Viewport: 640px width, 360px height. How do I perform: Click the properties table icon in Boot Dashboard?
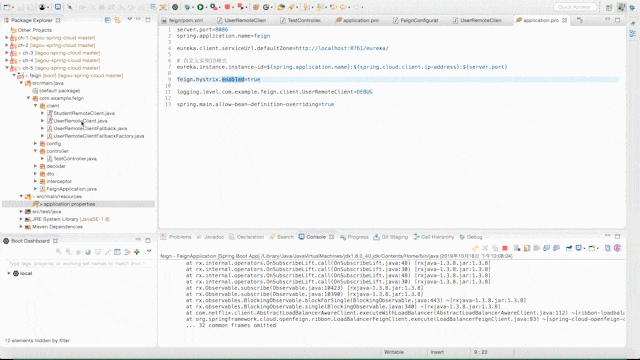[x=118, y=252]
